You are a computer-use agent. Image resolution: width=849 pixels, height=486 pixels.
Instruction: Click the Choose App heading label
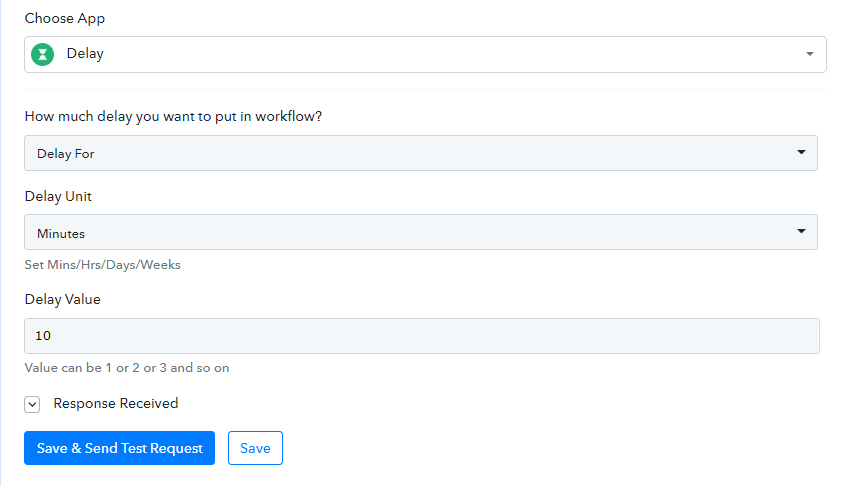64,18
